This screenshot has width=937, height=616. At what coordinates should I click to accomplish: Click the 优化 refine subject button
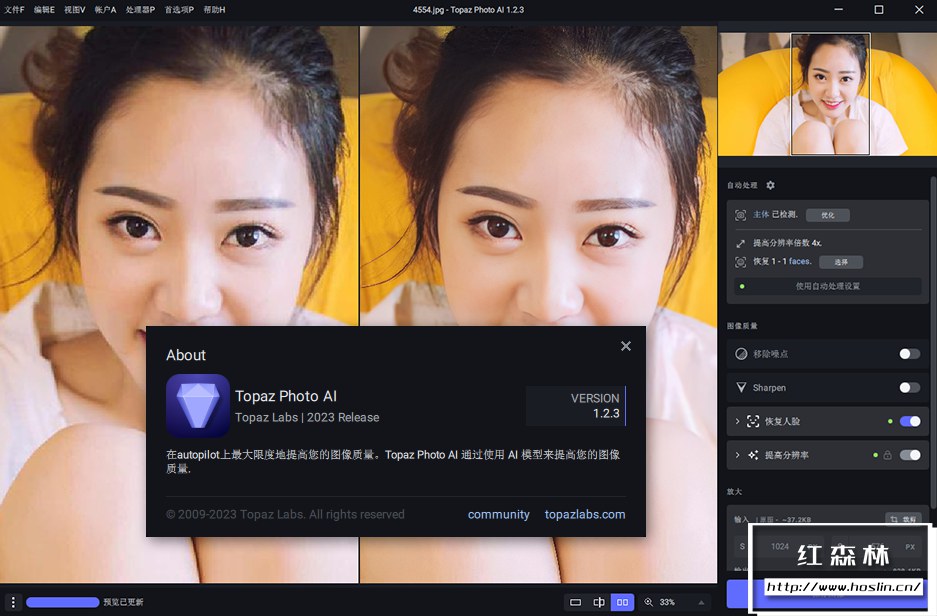point(828,215)
